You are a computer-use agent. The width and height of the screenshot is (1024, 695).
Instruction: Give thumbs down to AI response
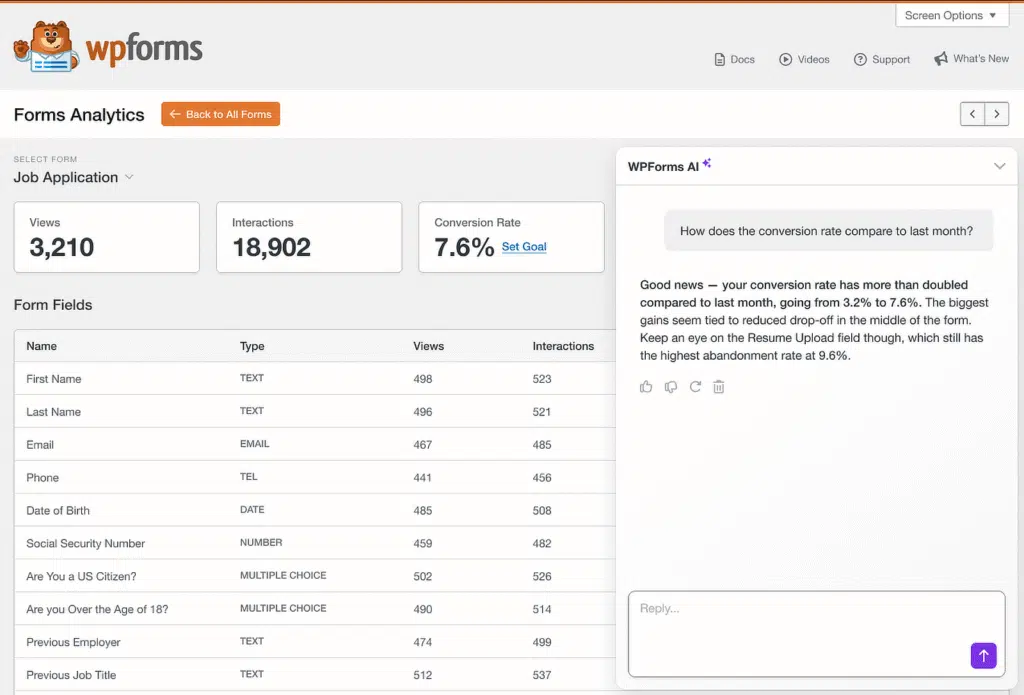[671, 387]
